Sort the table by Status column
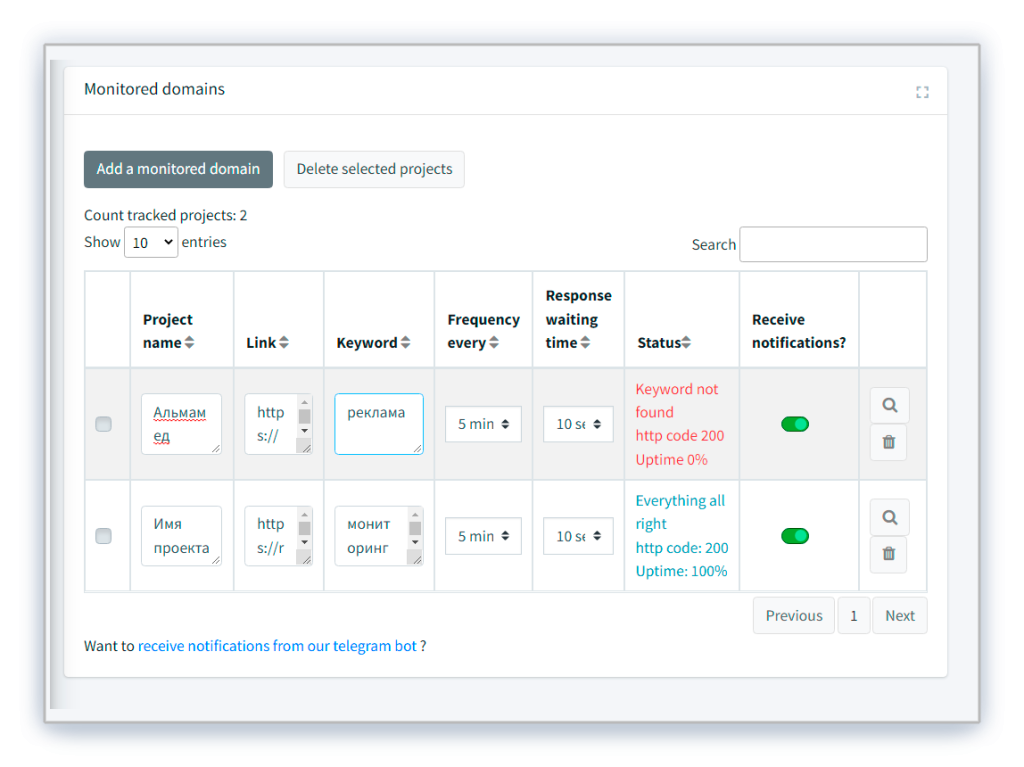The width and height of the screenshot is (1024, 767). pyautogui.click(x=687, y=343)
